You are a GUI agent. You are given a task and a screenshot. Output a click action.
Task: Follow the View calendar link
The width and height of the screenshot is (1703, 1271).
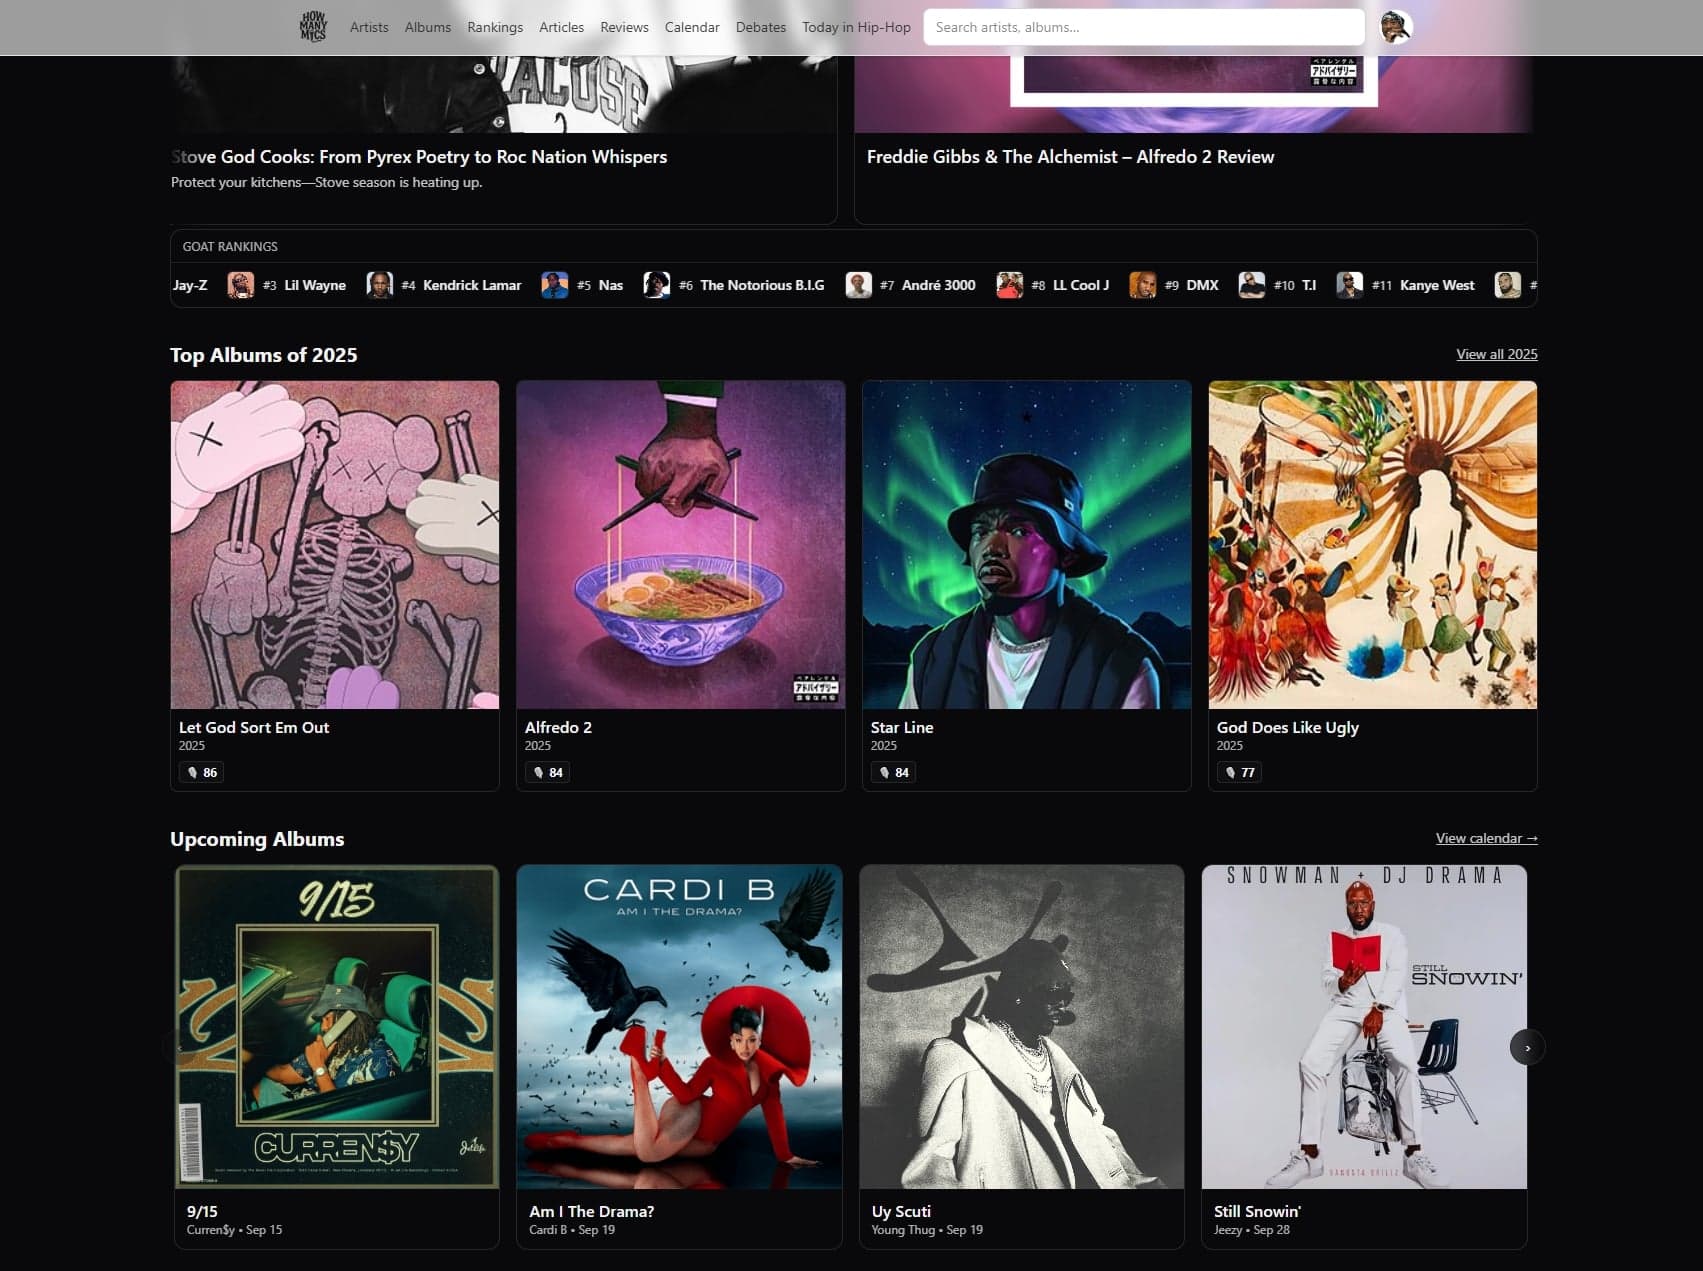tap(1486, 839)
